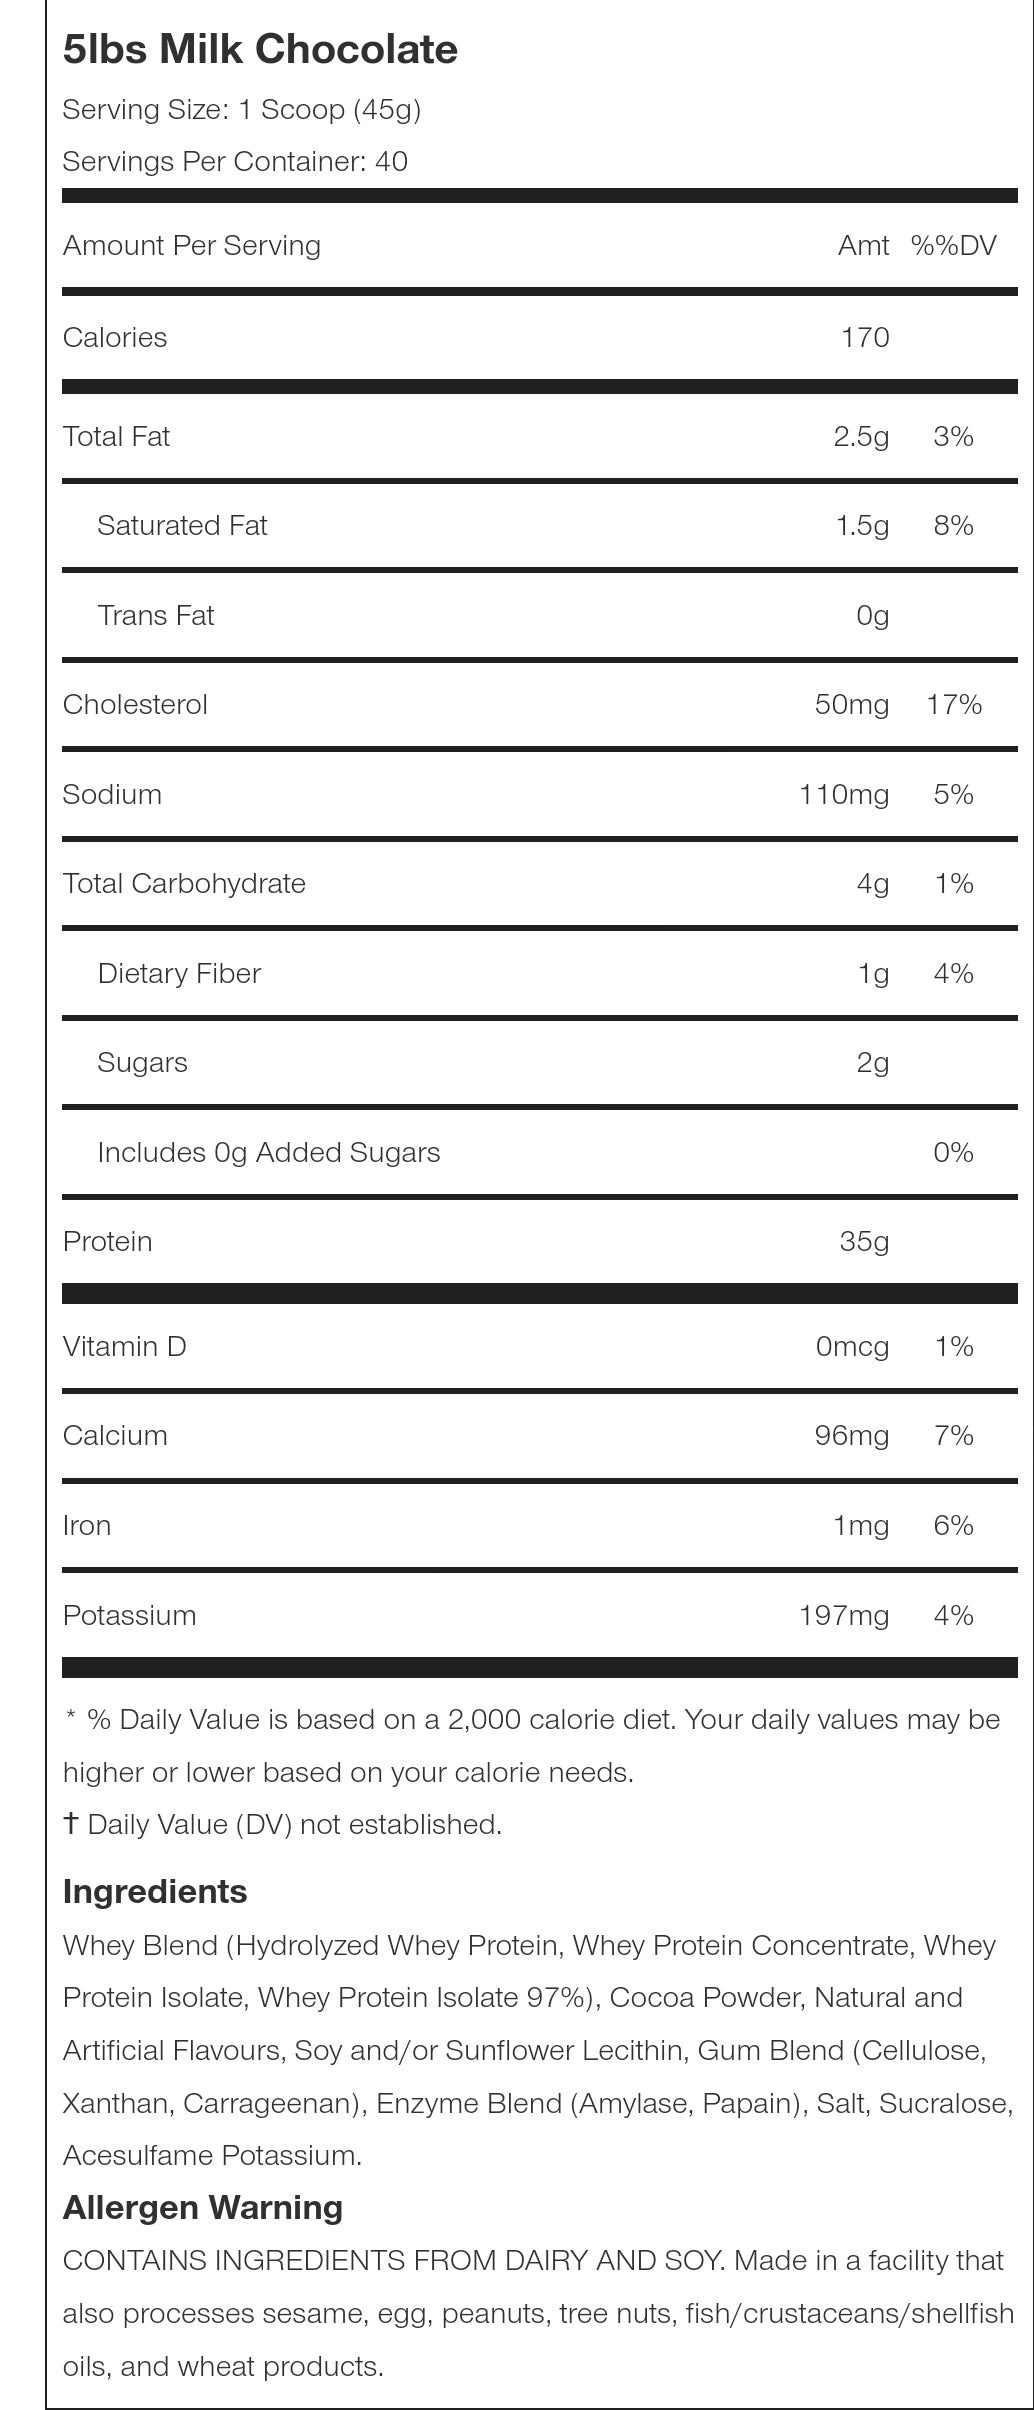Click the 5lbs Milk Chocolate heading
This screenshot has width=1034, height=2410.
click(260, 50)
